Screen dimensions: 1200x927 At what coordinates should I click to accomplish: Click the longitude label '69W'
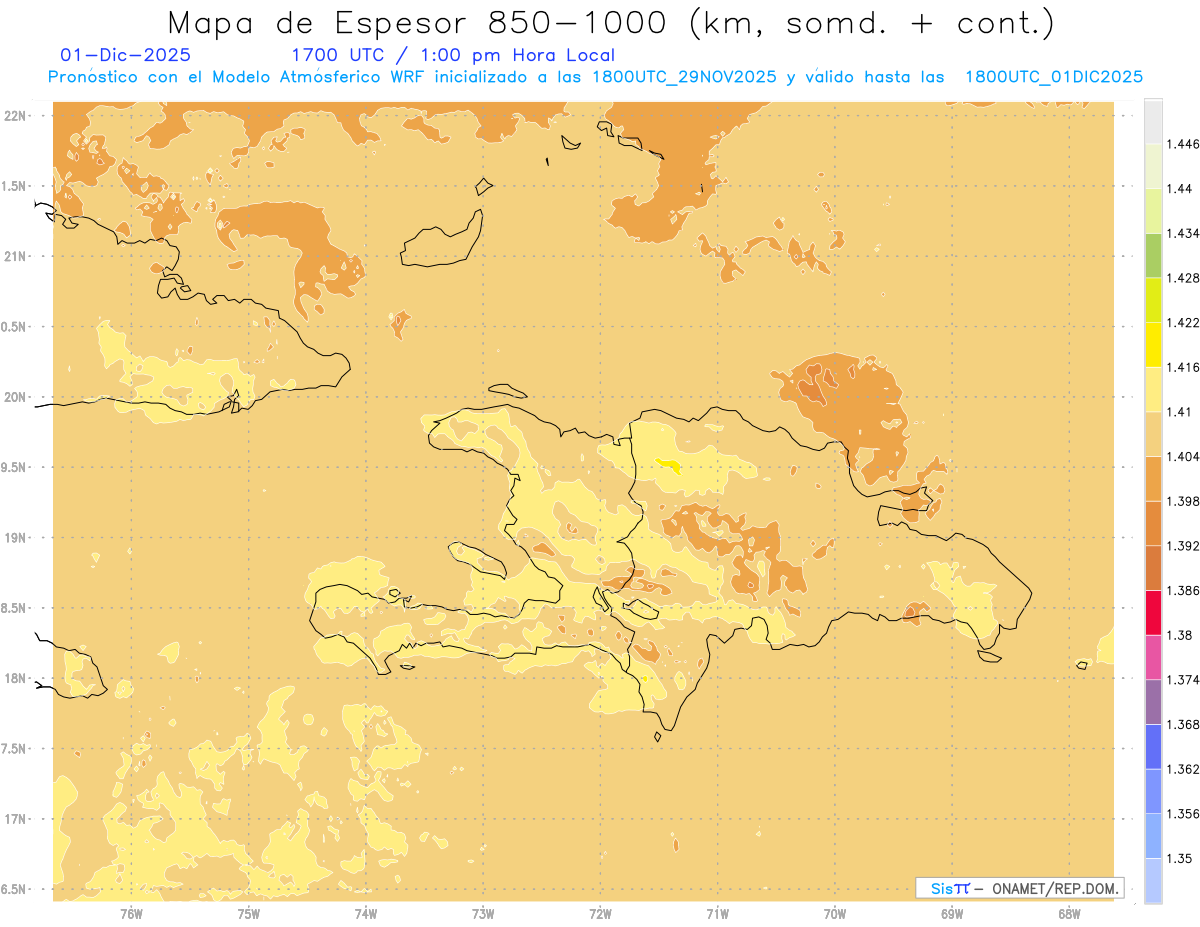[x=952, y=914]
